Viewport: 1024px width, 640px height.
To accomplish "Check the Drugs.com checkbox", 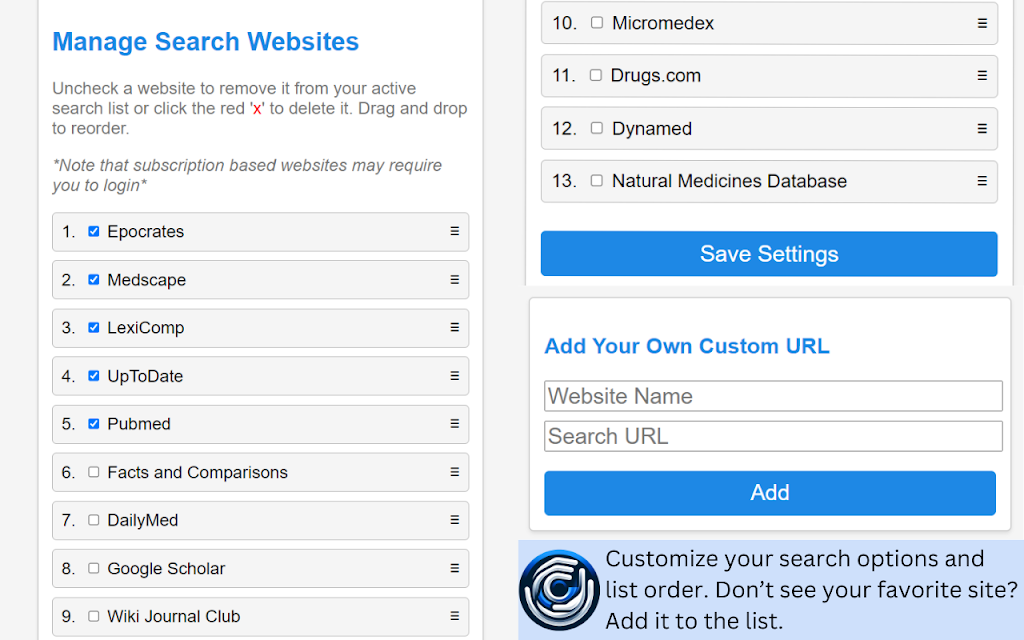I will point(596,75).
